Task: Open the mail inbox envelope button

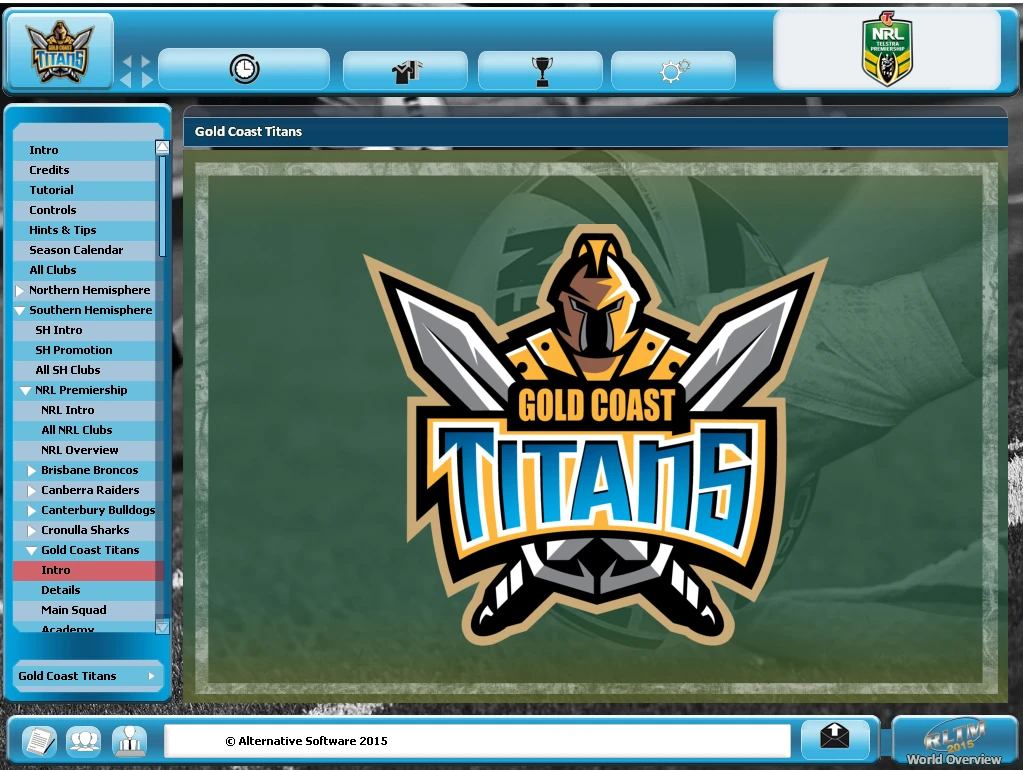Action: point(834,737)
